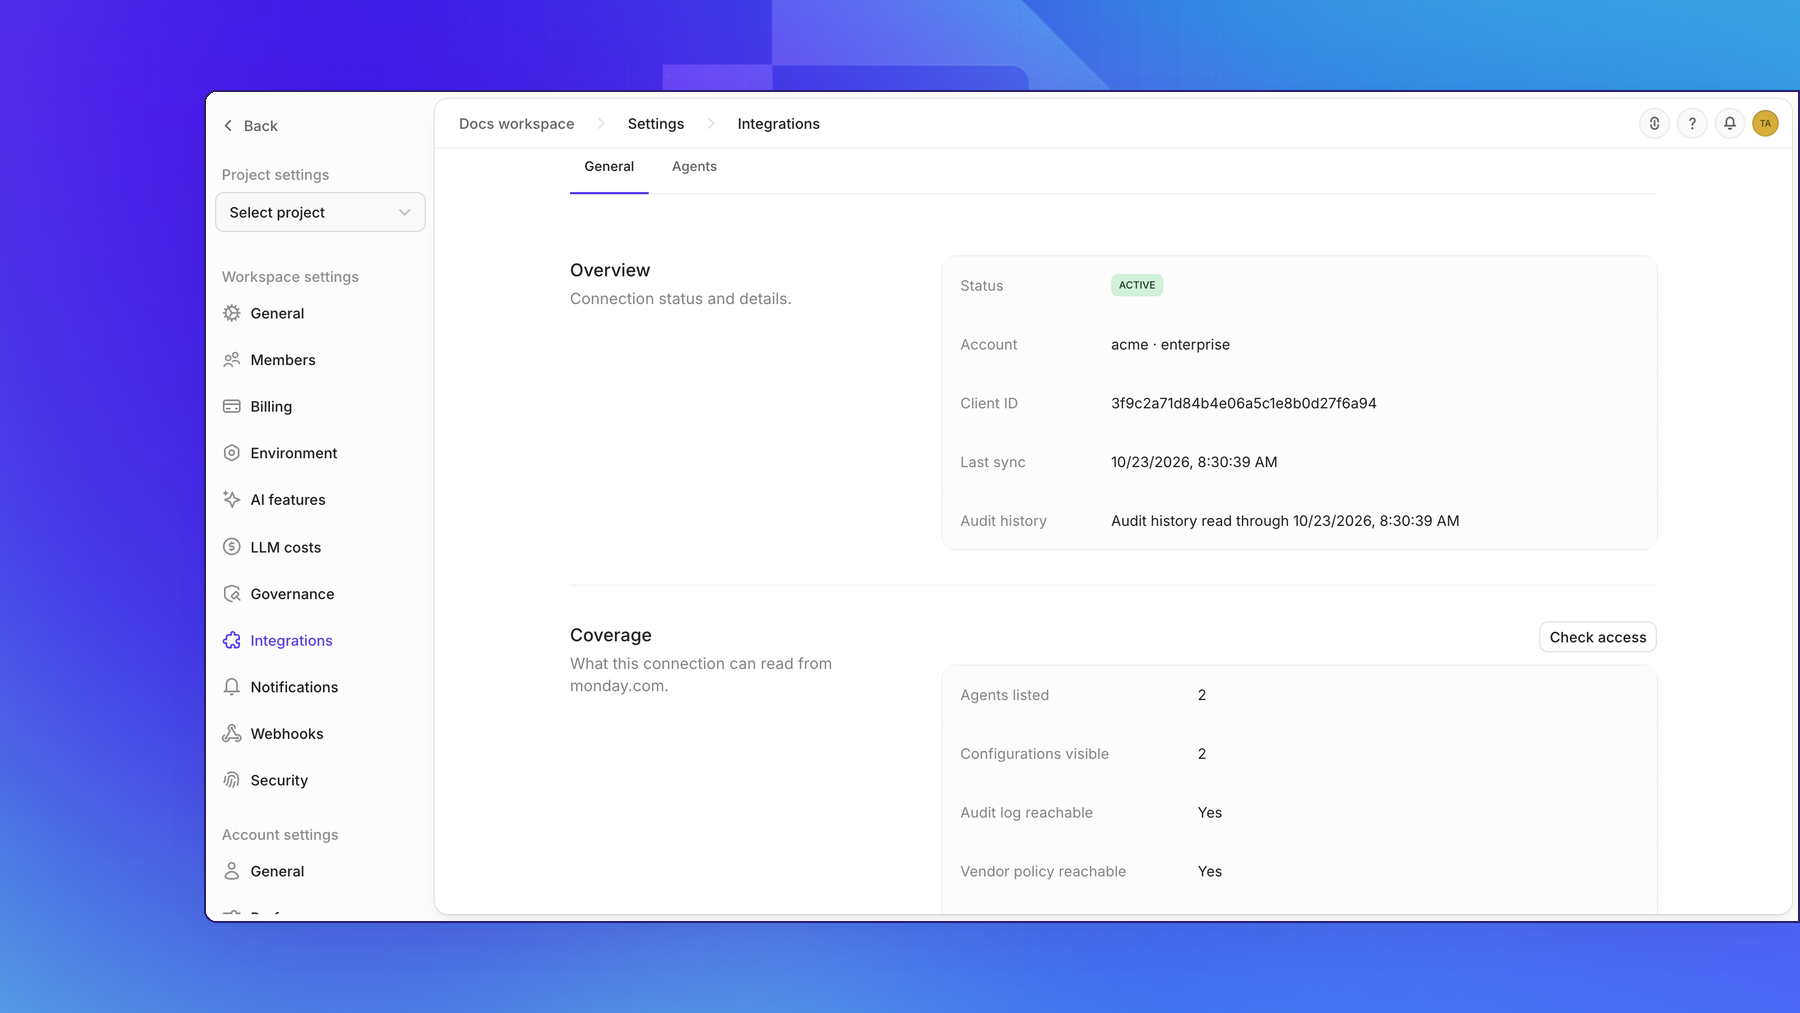Click the Configurations visible value 2
Image resolution: width=1800 pixels, height=1013 pixels.
1202,754
